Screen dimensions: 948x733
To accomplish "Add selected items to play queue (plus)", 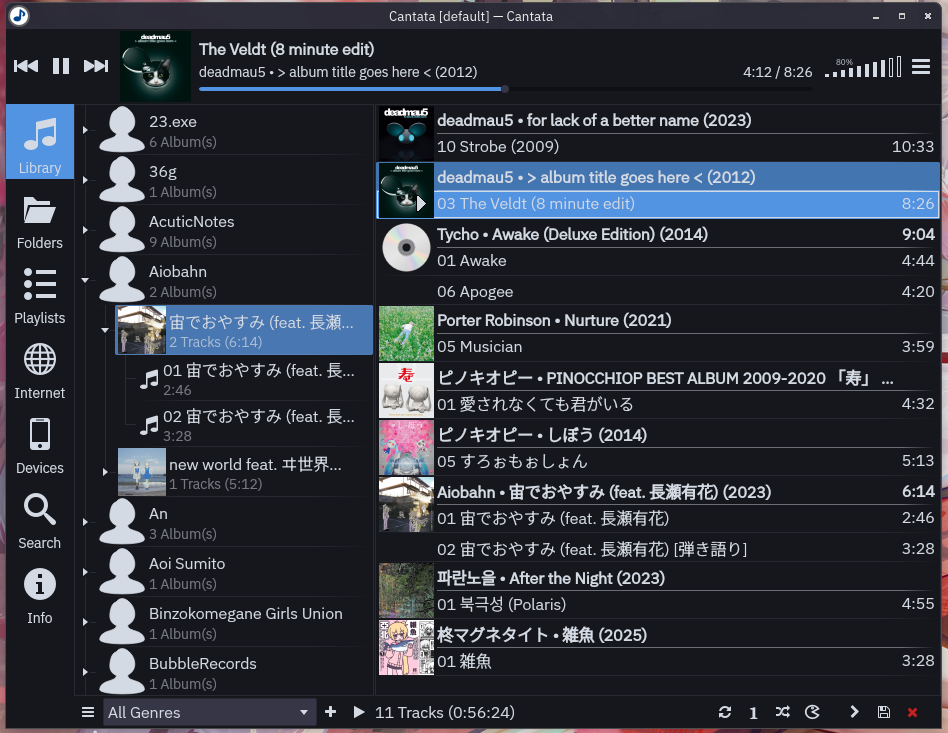I will (331, 712).
